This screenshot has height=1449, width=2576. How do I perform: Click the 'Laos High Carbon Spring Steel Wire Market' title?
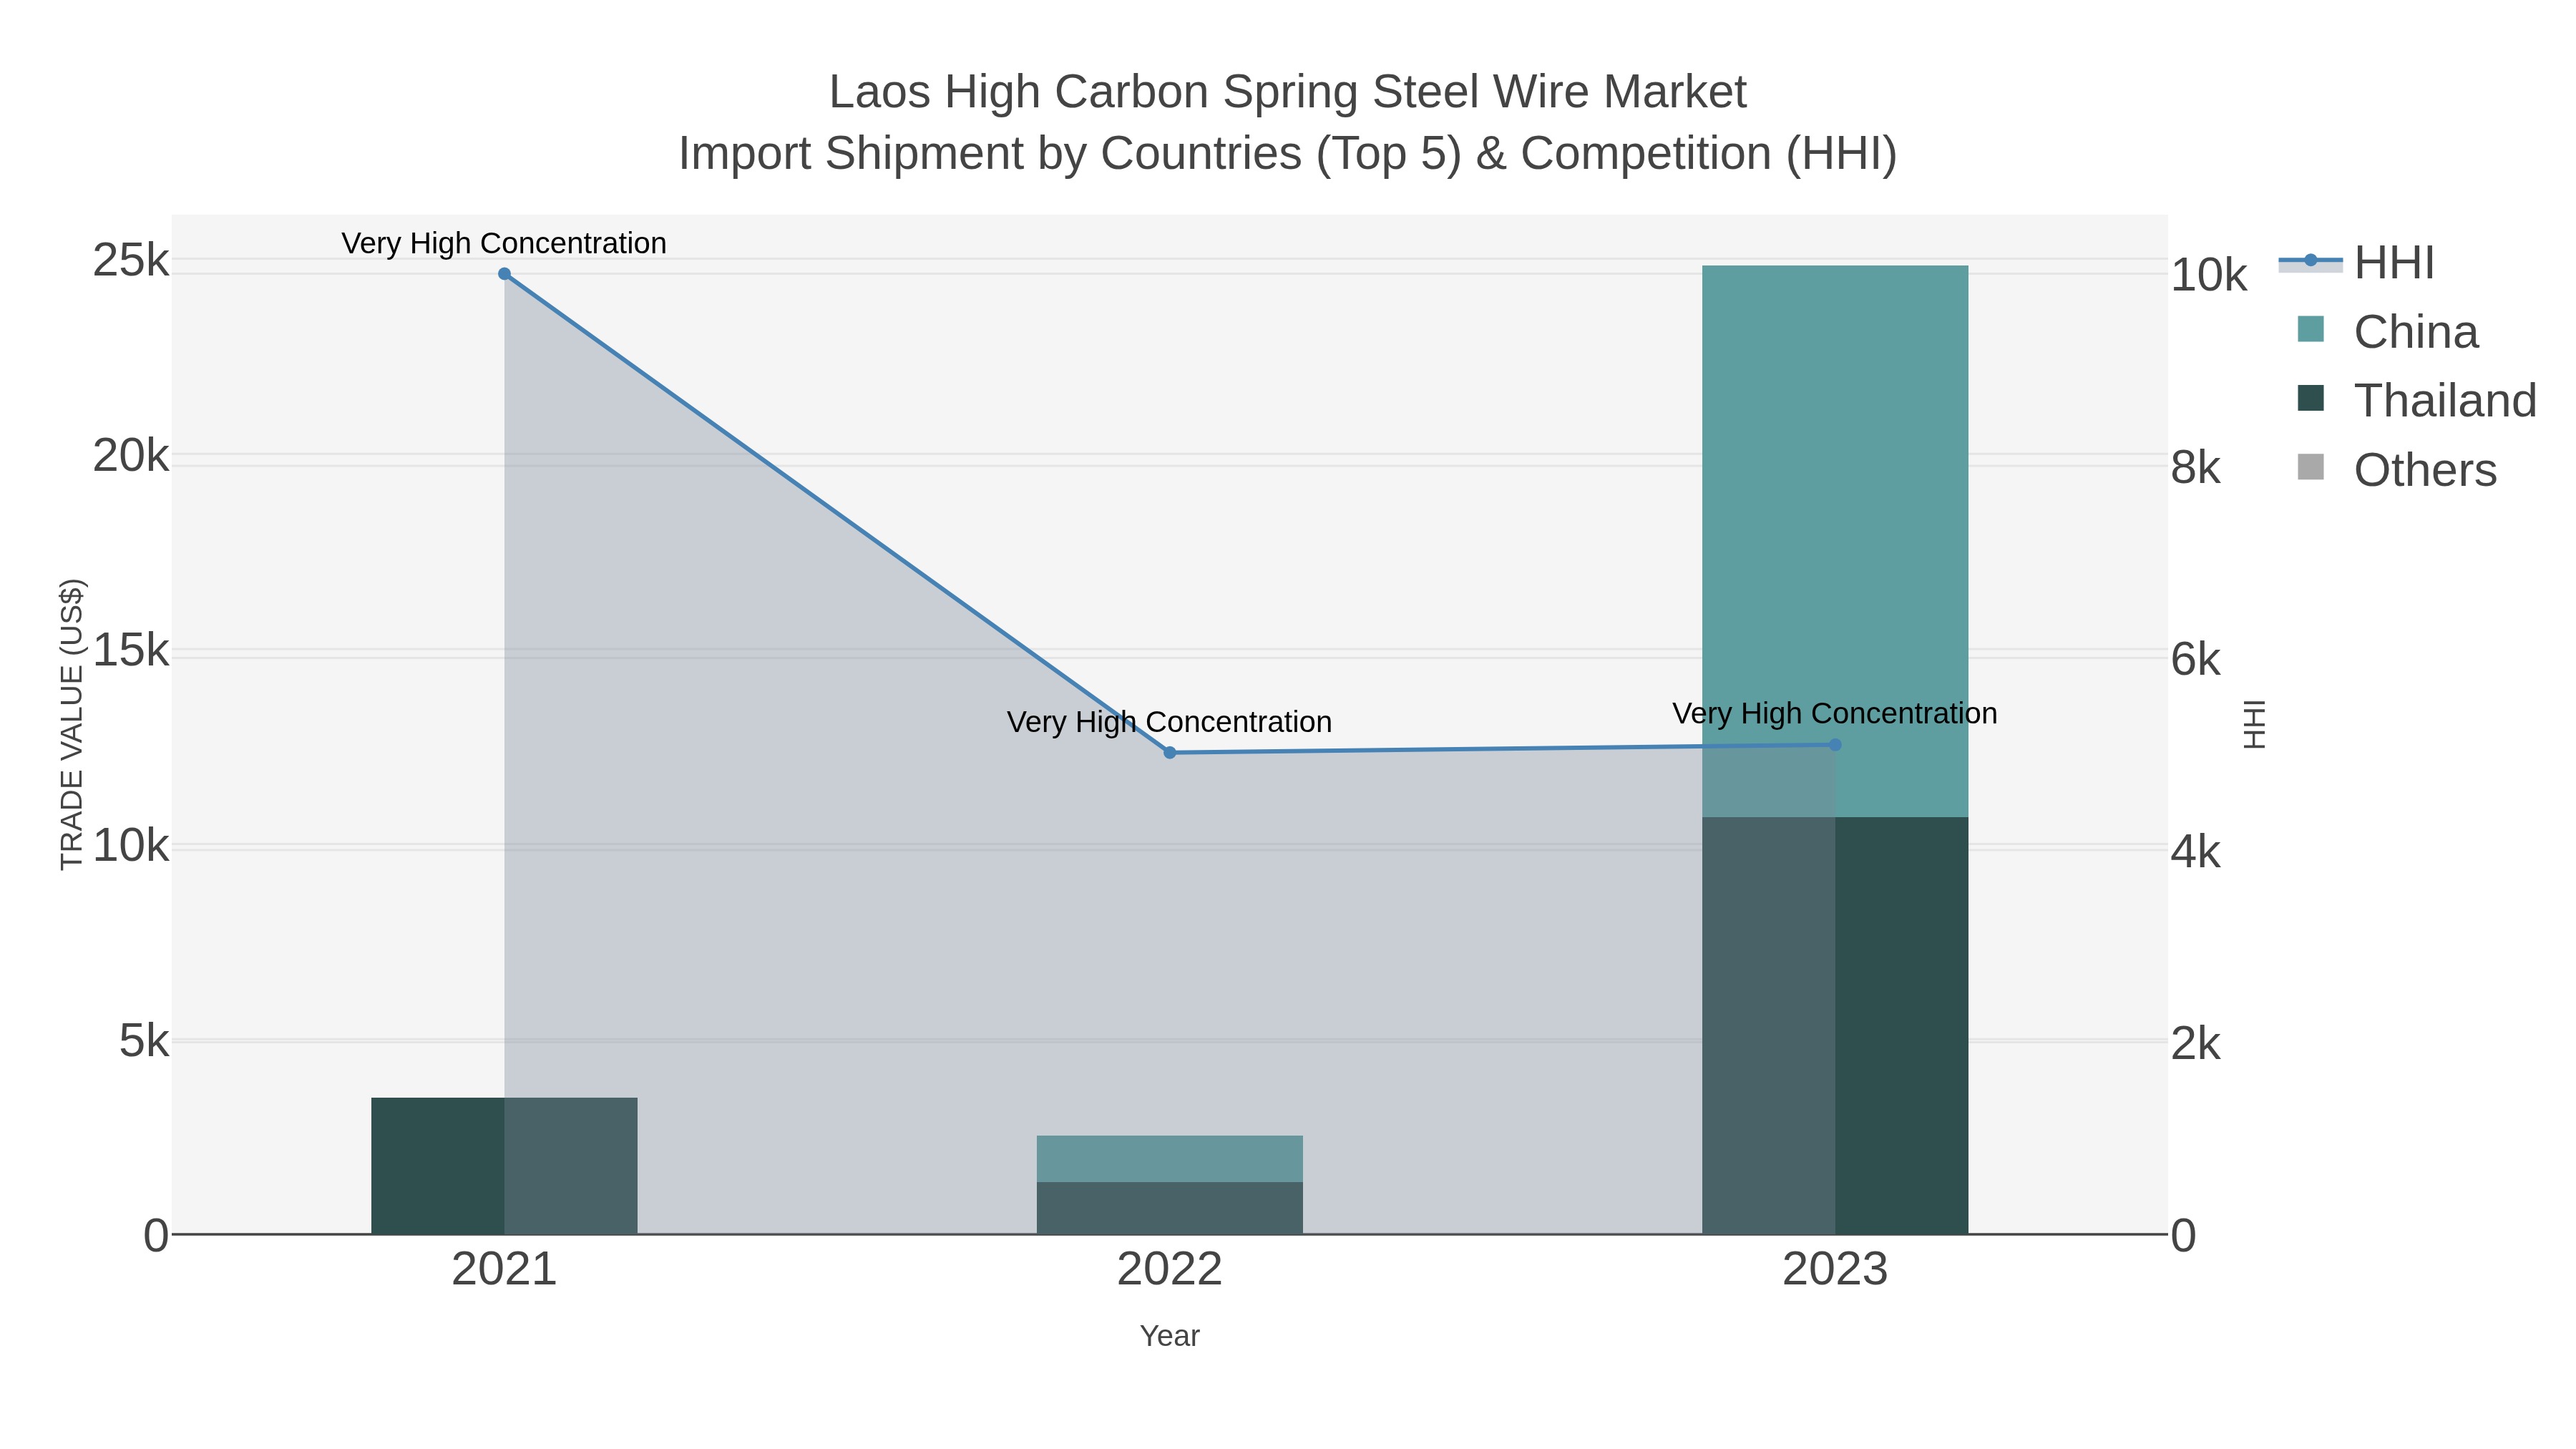pos(1288,92)
